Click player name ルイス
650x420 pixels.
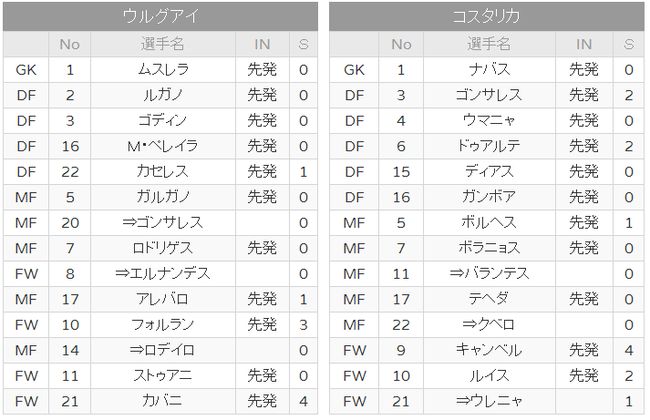tap(489, 376)
